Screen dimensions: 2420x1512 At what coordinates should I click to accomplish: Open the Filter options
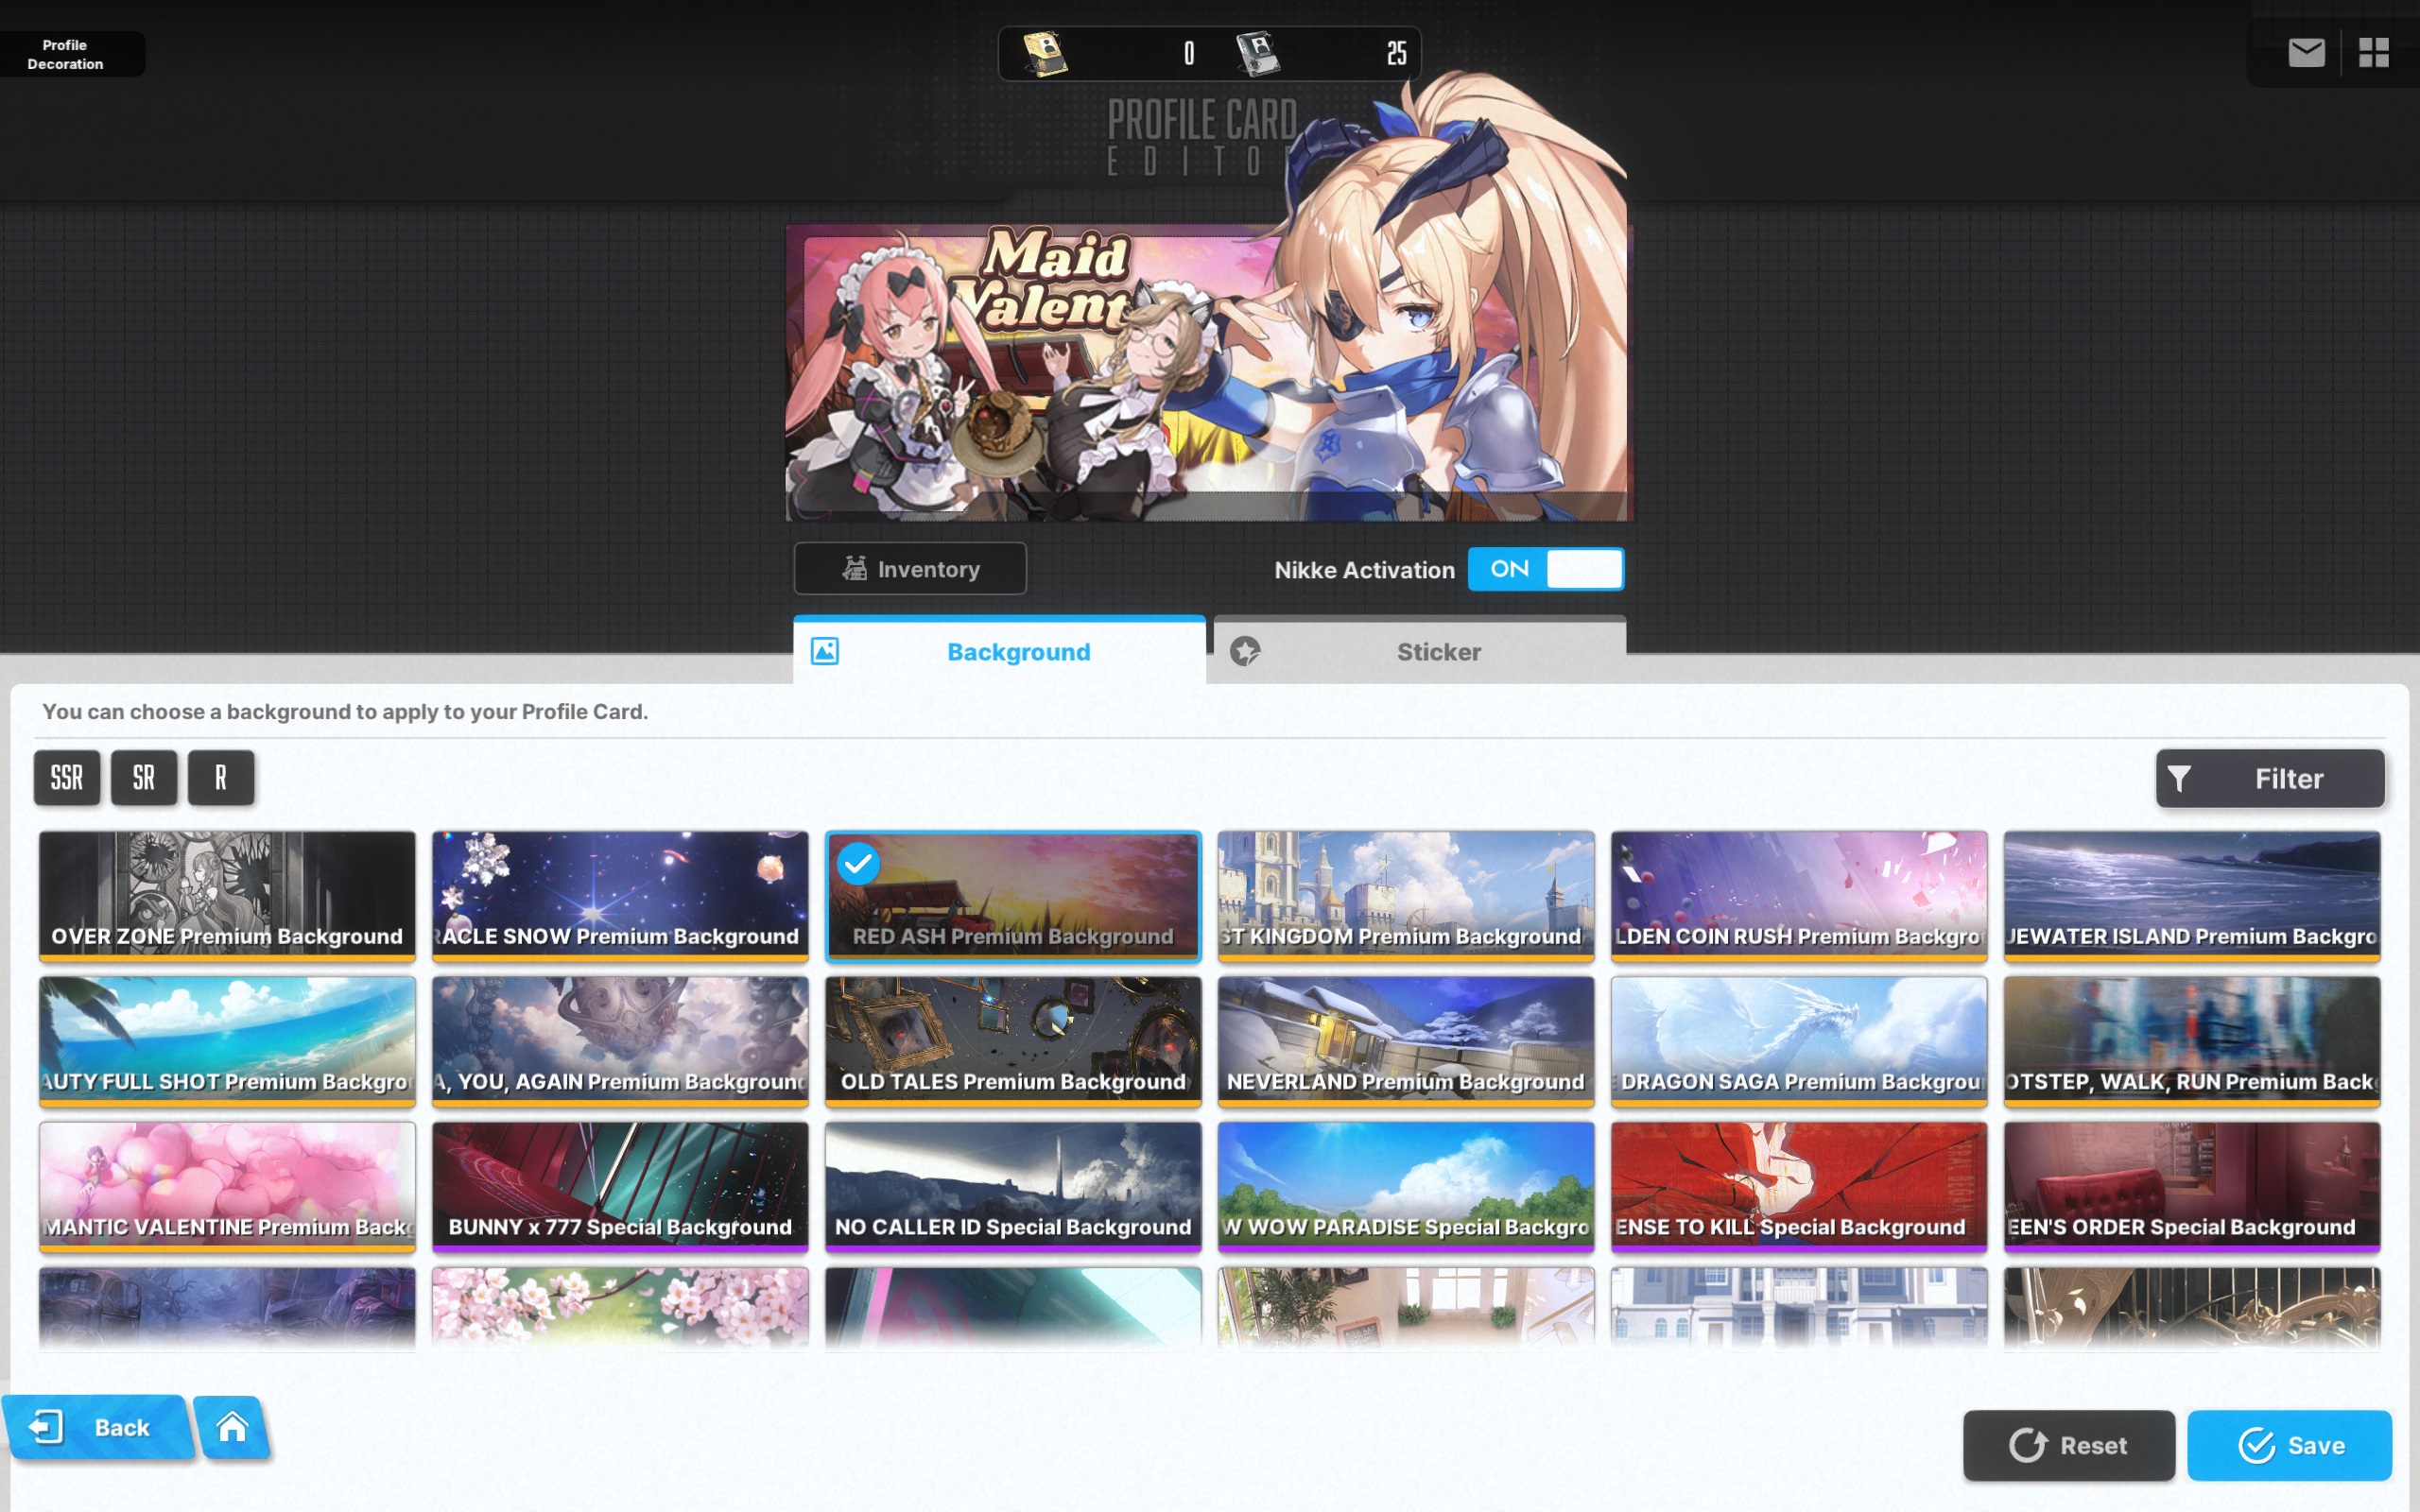[2270, 778]
